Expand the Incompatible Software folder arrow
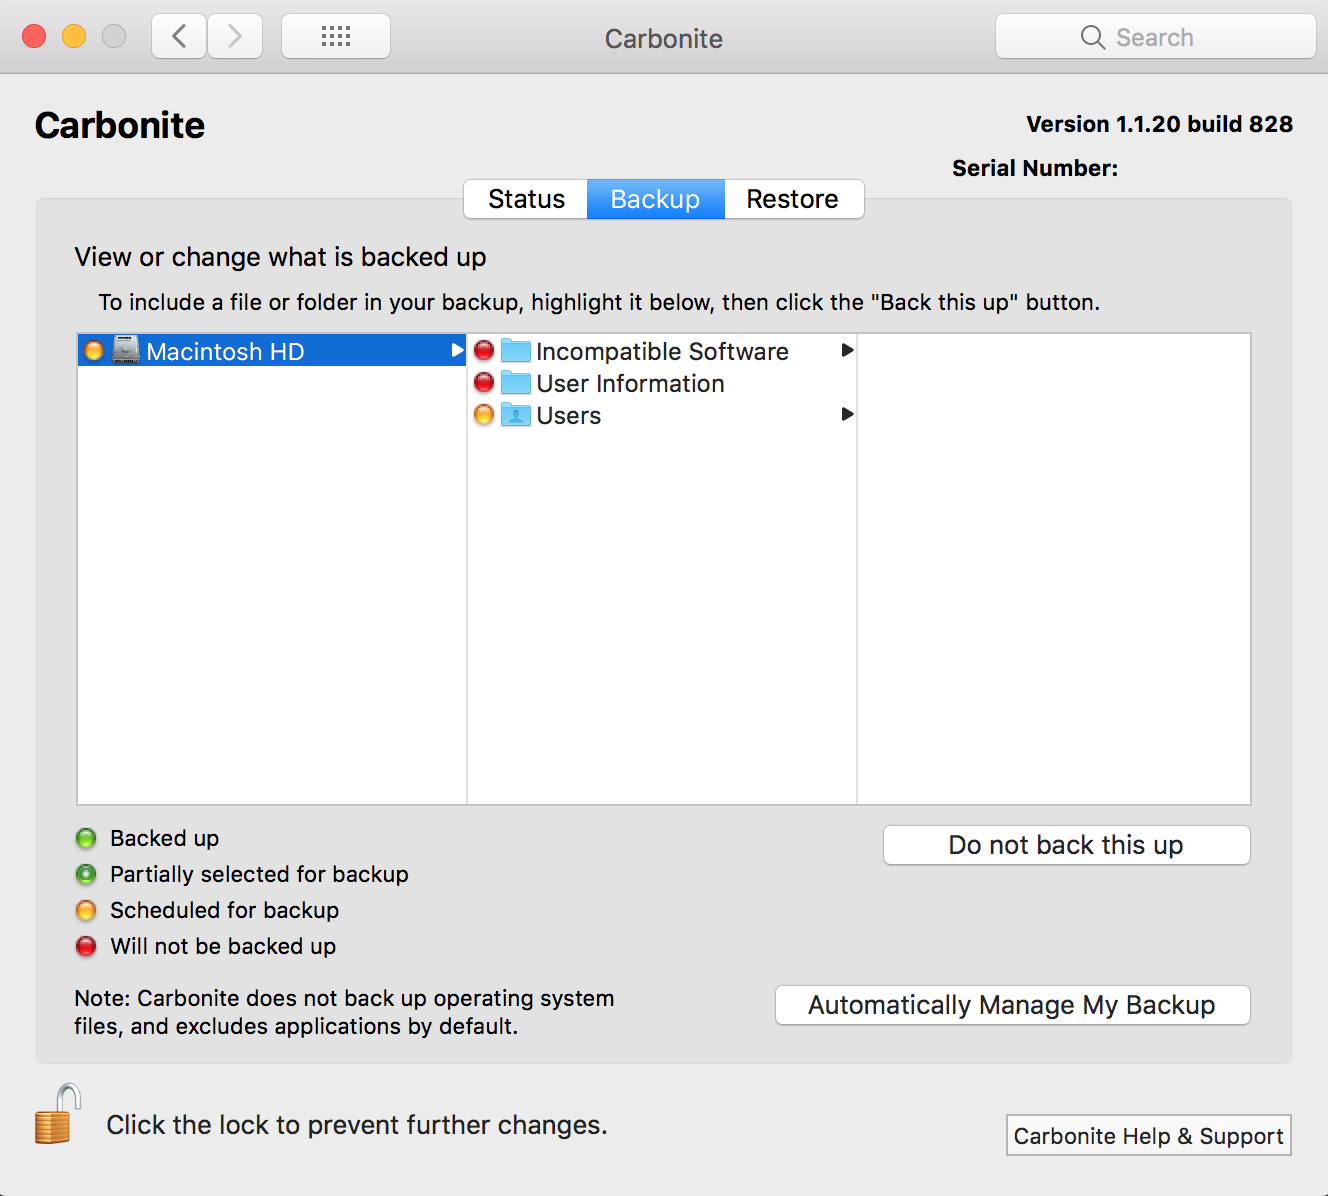This screenshot has width=1328, height=1196. (847, 350)
